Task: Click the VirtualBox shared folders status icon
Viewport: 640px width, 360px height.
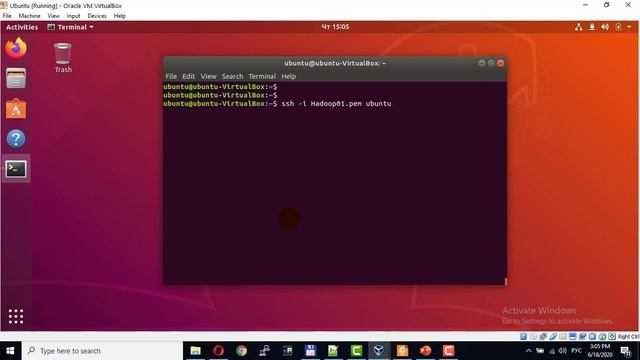Action: [x=563, y=336]
